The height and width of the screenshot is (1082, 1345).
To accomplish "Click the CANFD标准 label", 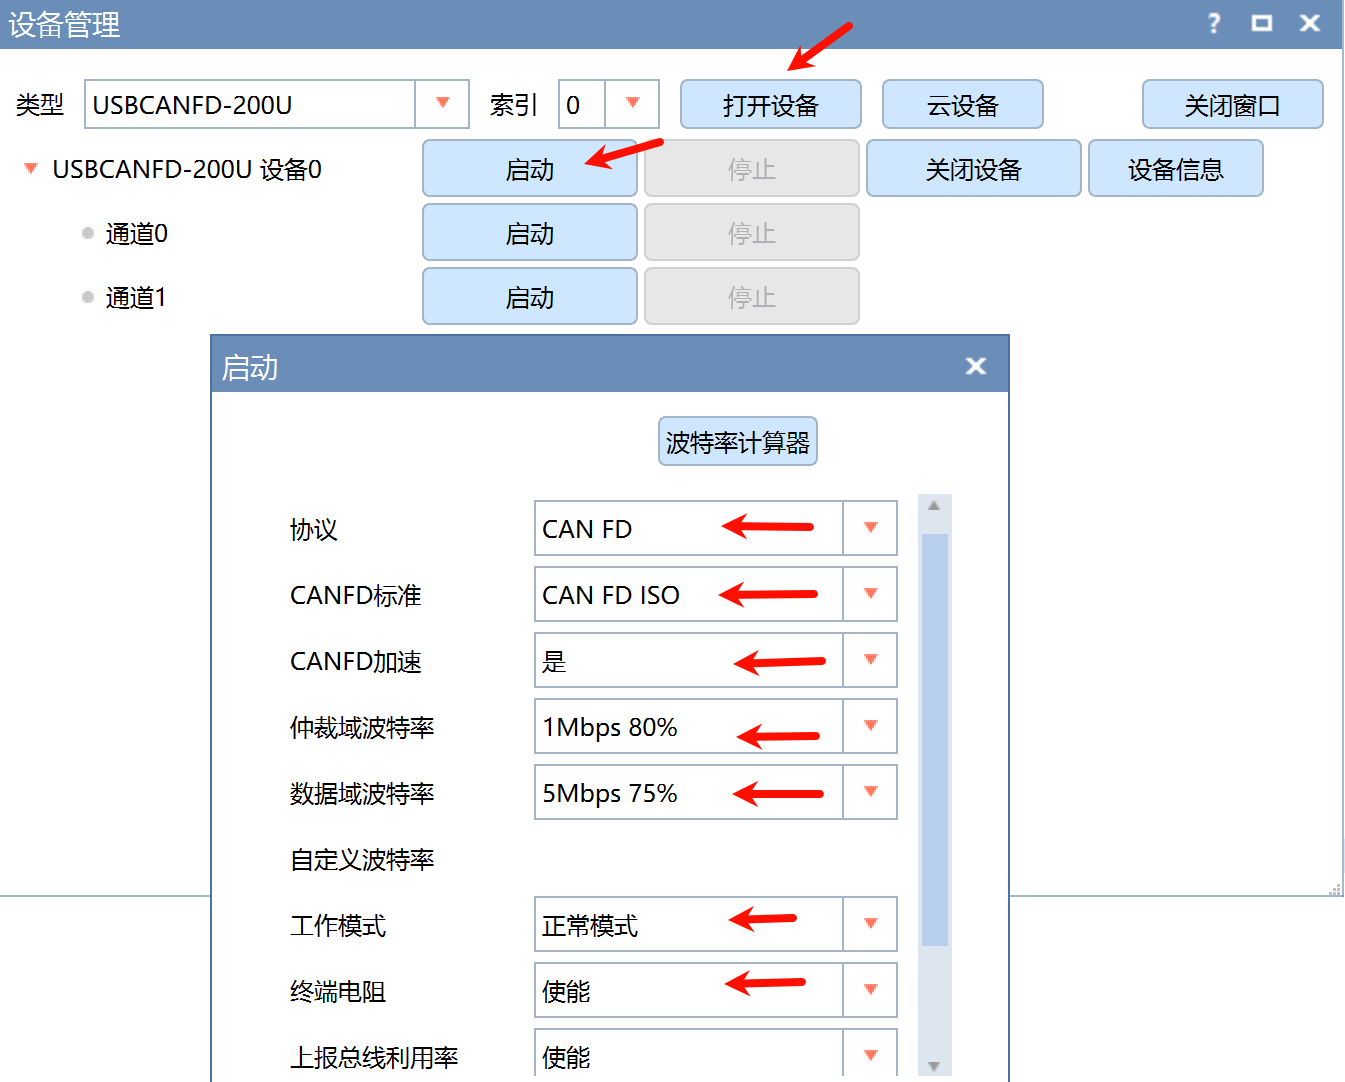I will 356,596.
